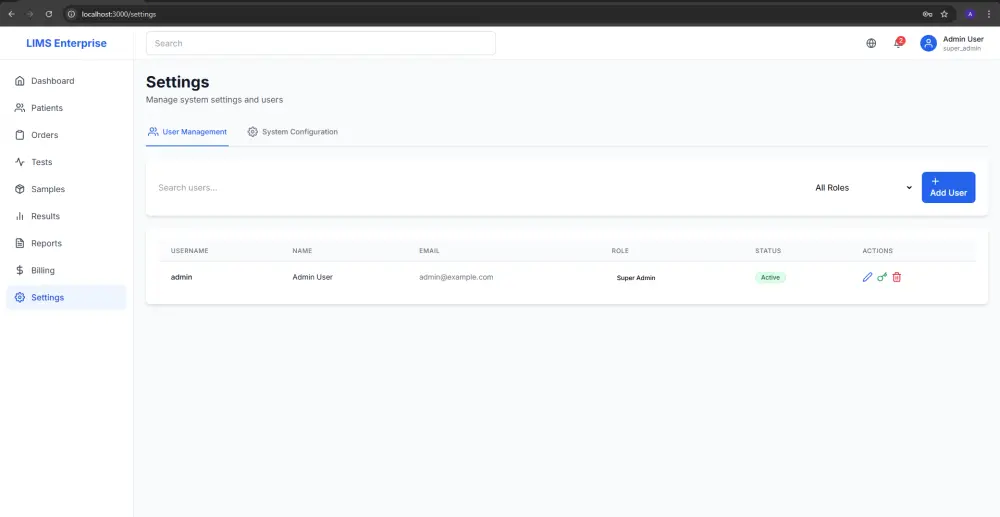
Task: Click the EMAIL column header
Action: (429, 251)
